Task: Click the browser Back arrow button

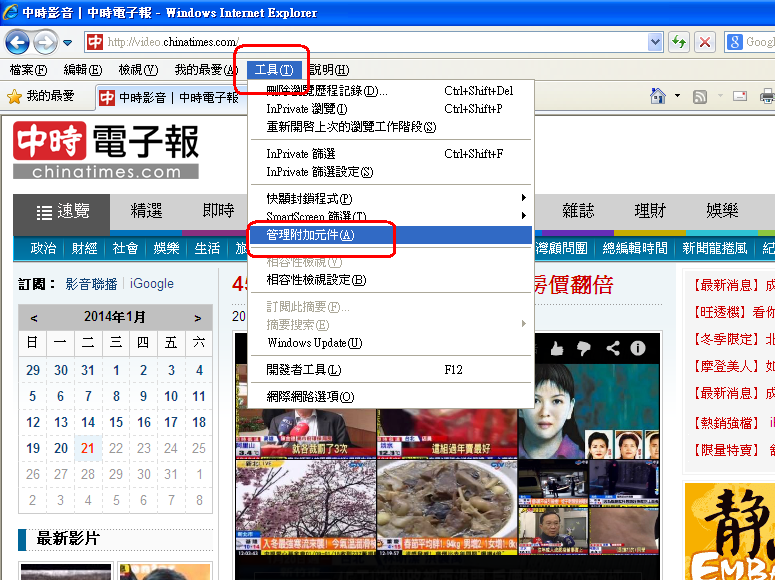Action: tap(17, 43)
